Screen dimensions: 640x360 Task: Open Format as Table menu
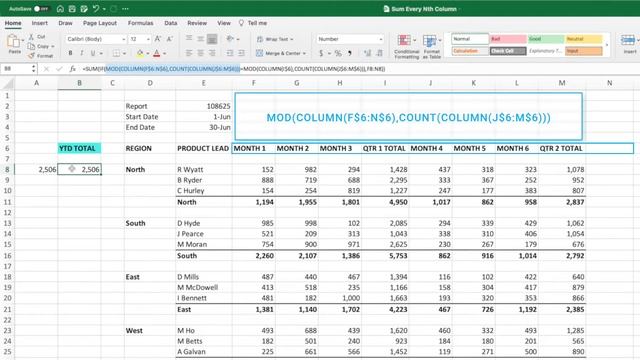pyautogui.click(x=431, y=47)
